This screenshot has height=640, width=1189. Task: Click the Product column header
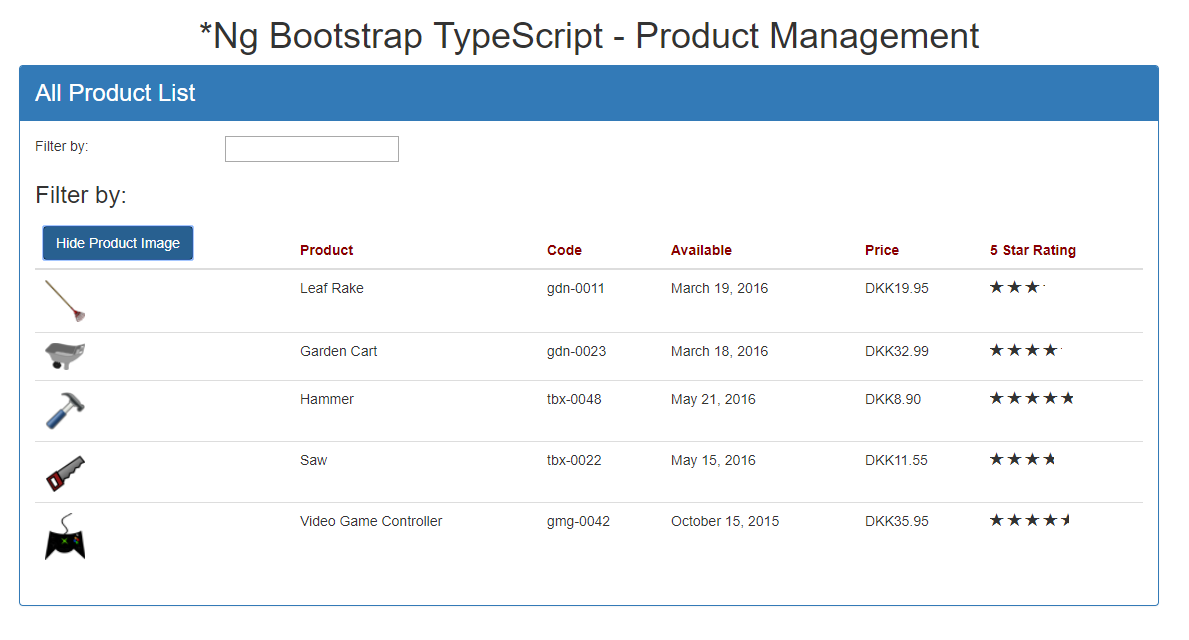(326, 250)
